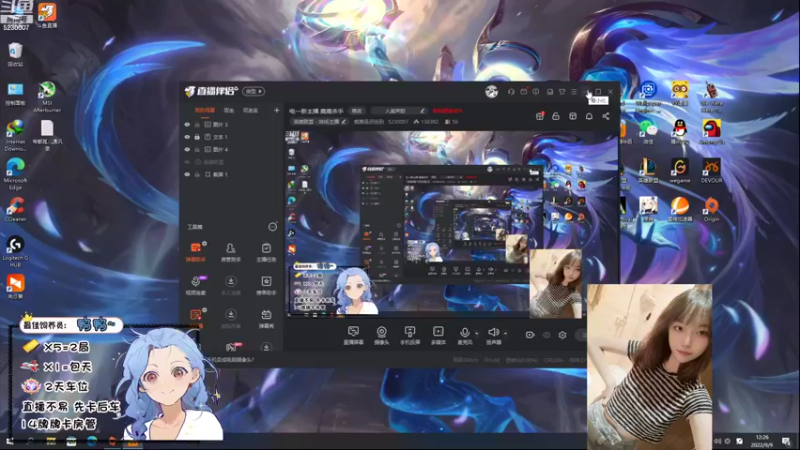Open customer service headset icon in title bar
The image size is (800, 450).
coord(511,91)
